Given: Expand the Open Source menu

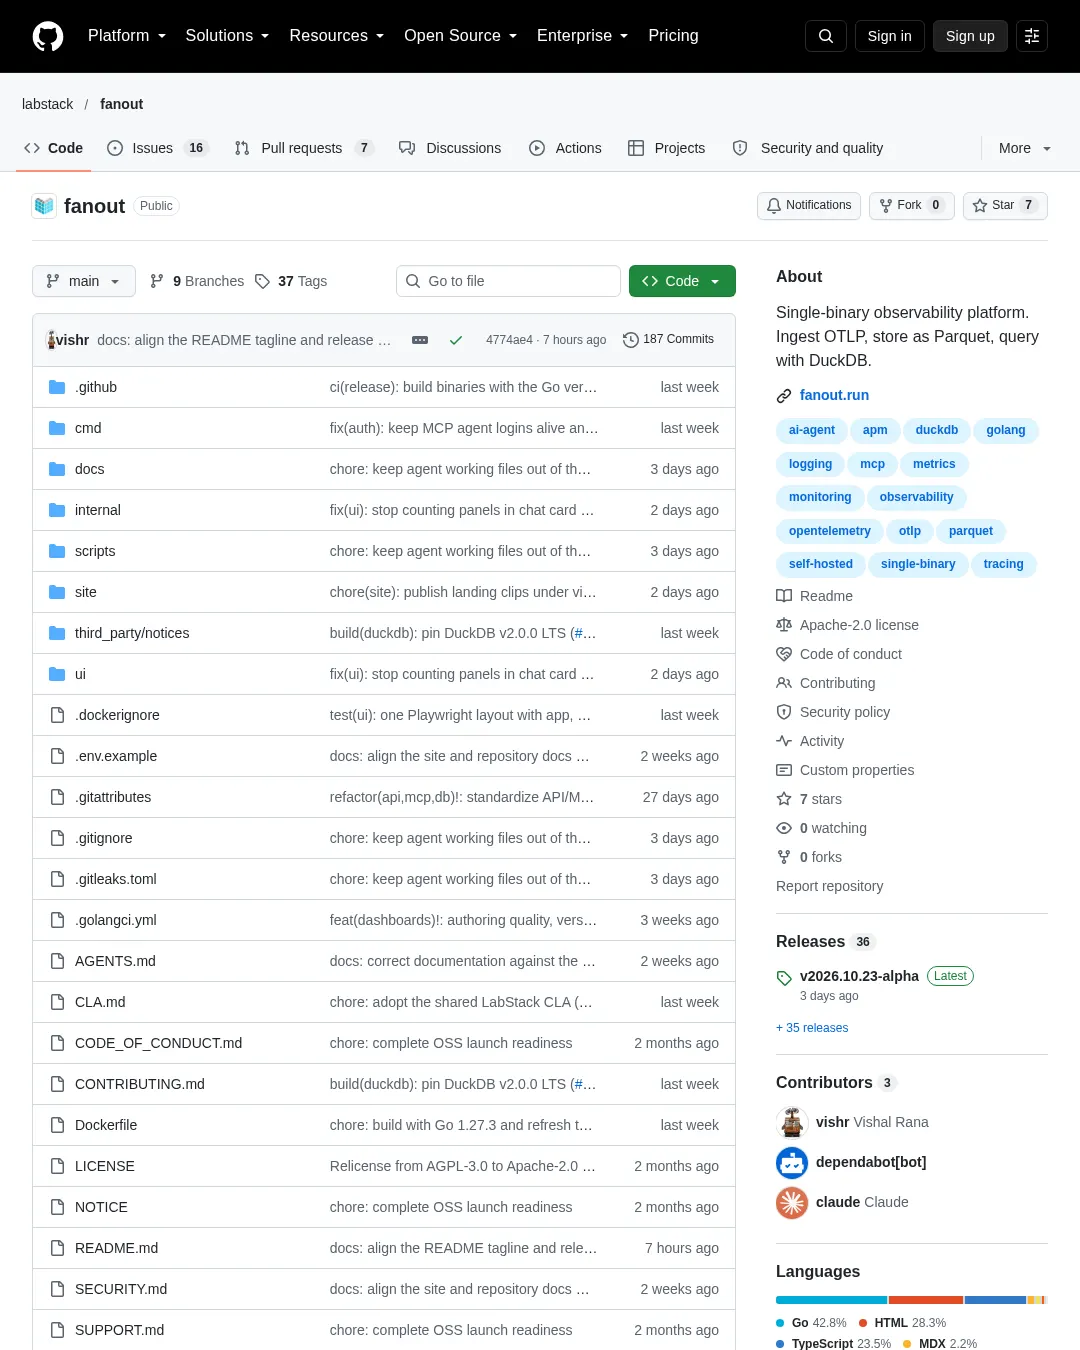Looking at the screenshot, I should coord(461,36).
